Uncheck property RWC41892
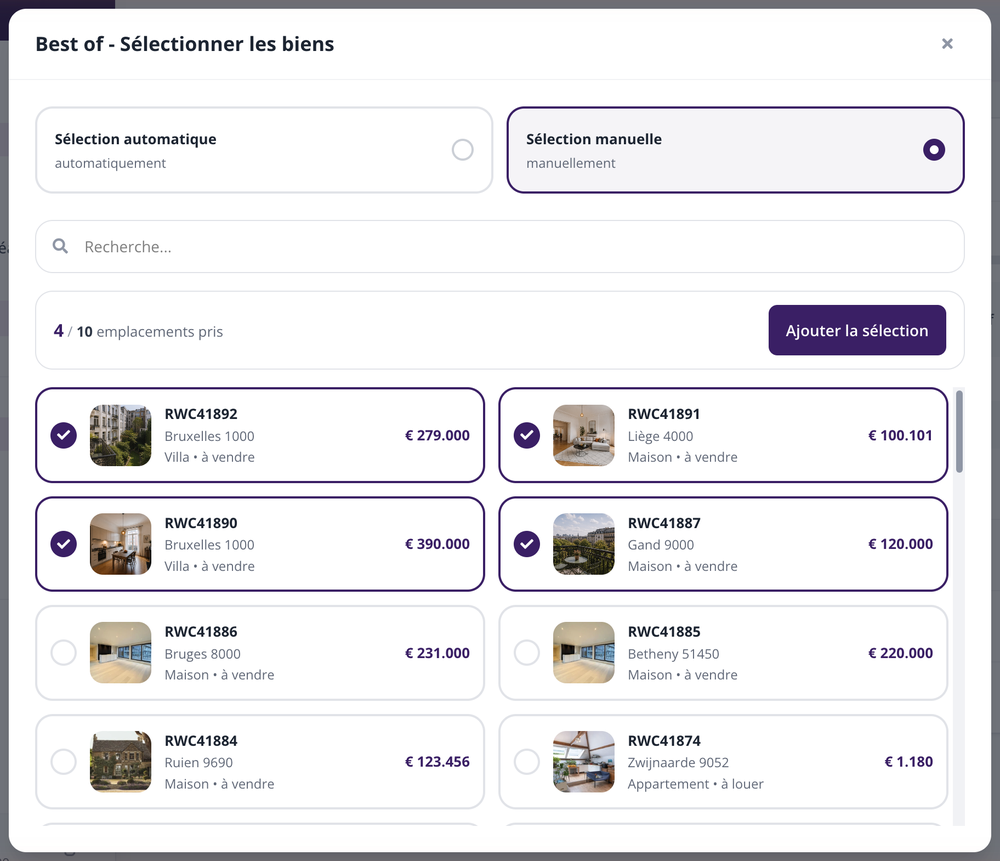 (x=64, y=435)
